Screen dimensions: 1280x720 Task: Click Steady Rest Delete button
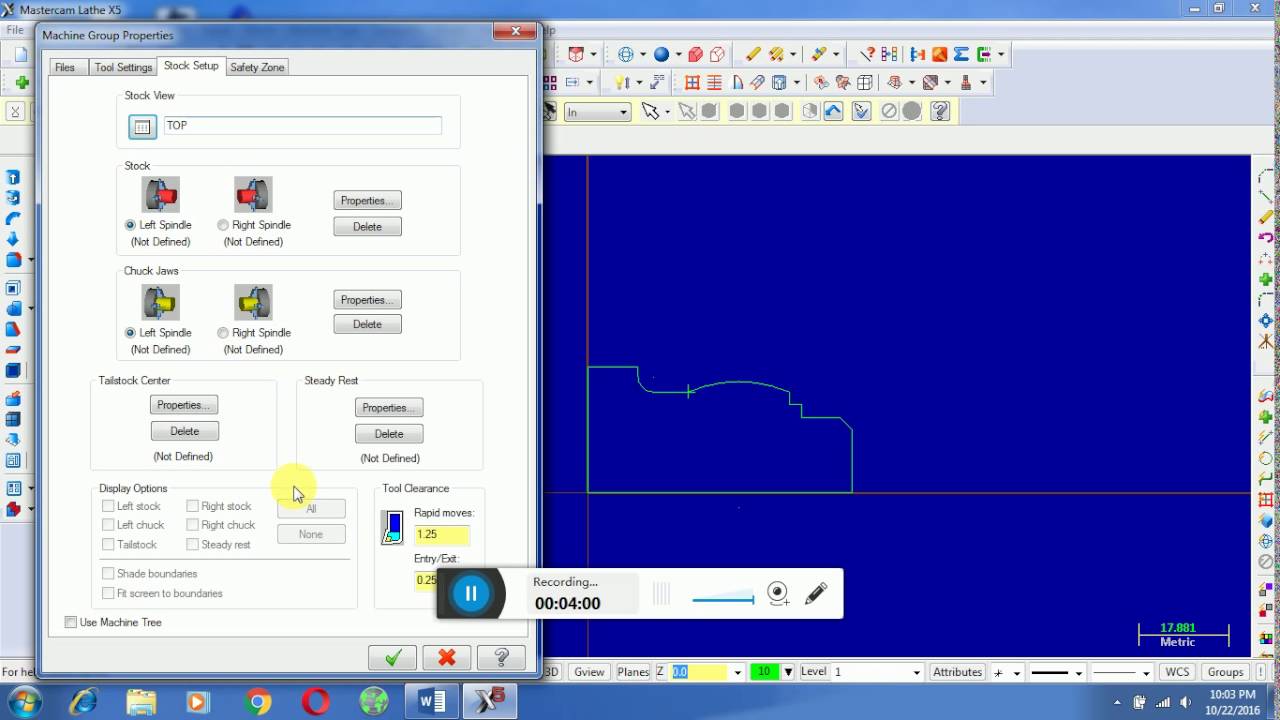(x=389, y=434)
